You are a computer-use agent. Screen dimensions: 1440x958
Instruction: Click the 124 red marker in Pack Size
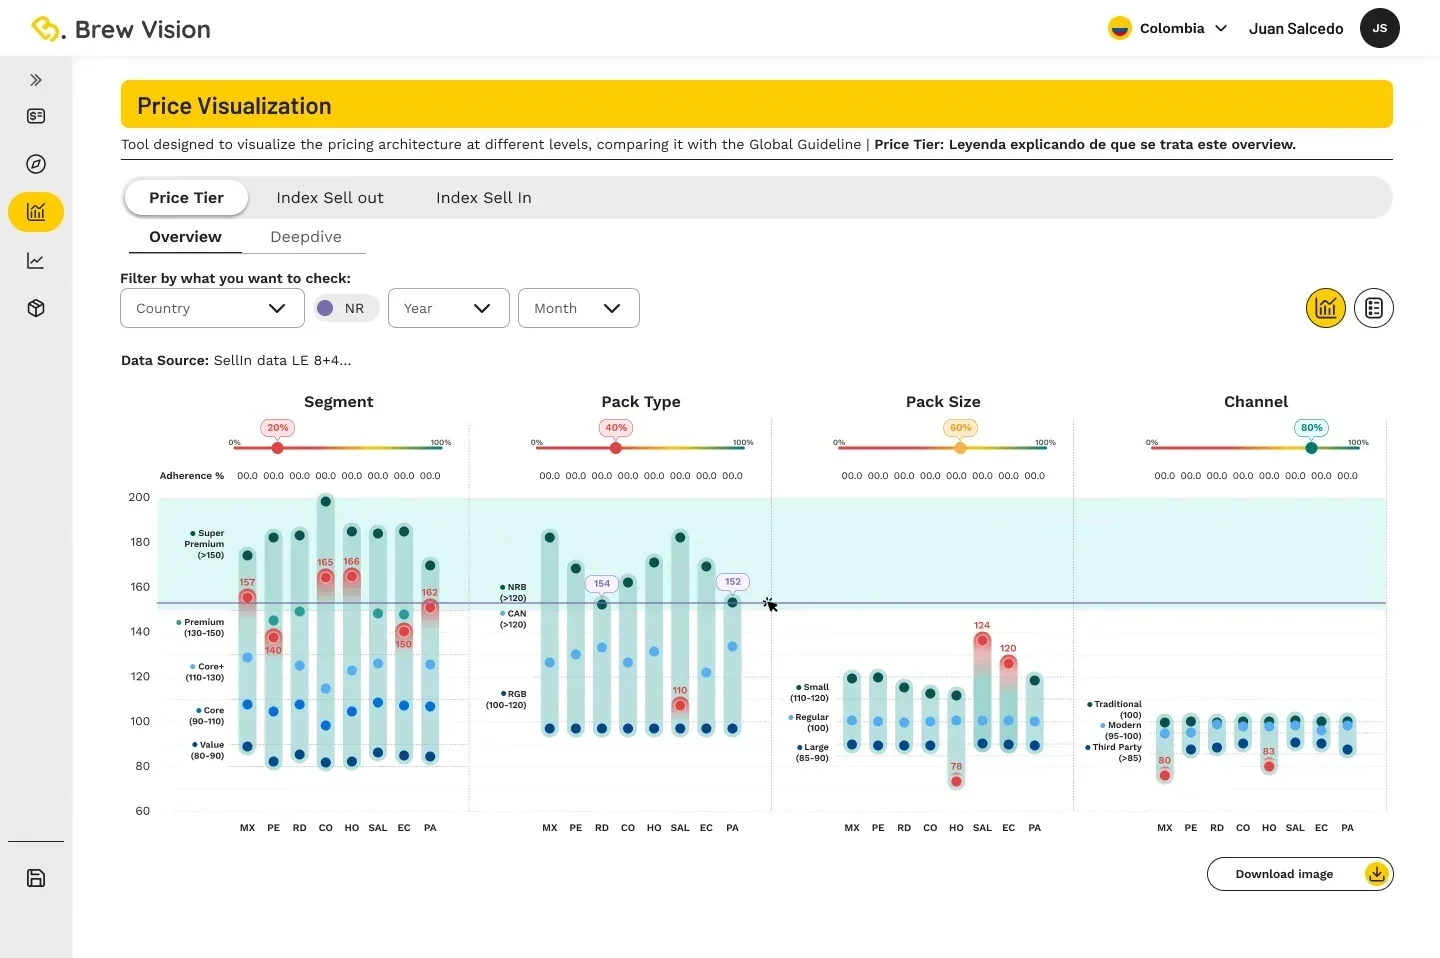(x=982, y=640)
